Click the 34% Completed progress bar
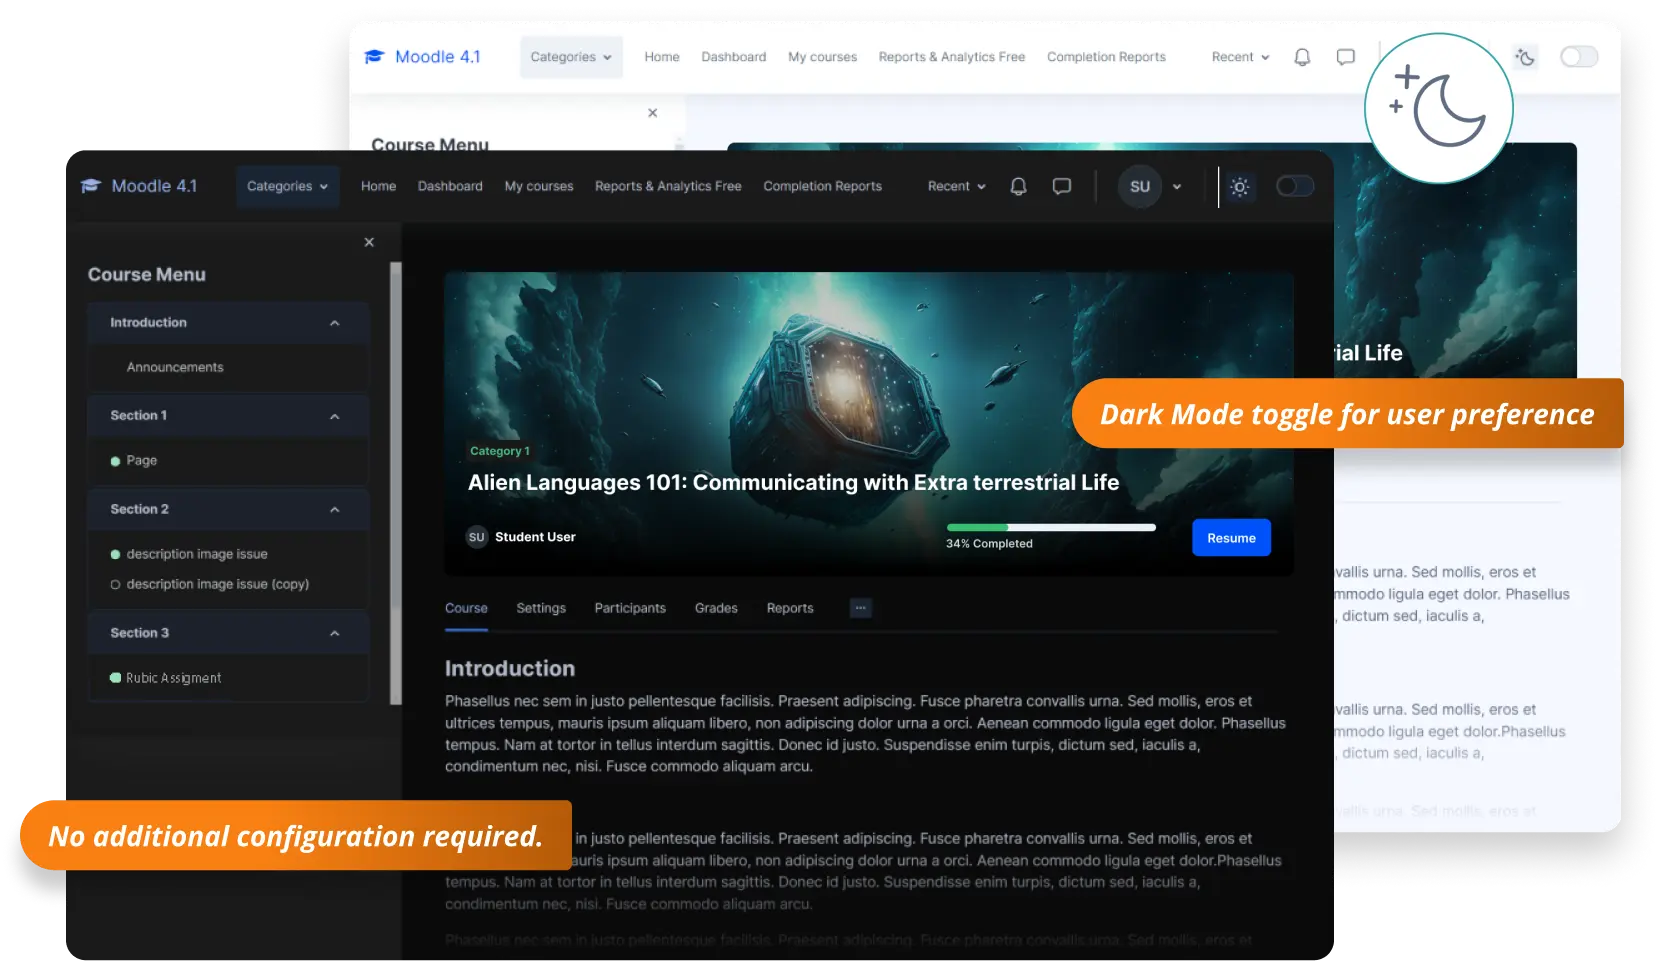Image resolution: width=1662 pixels, height=961 pixels. [x=1051, y=527]
